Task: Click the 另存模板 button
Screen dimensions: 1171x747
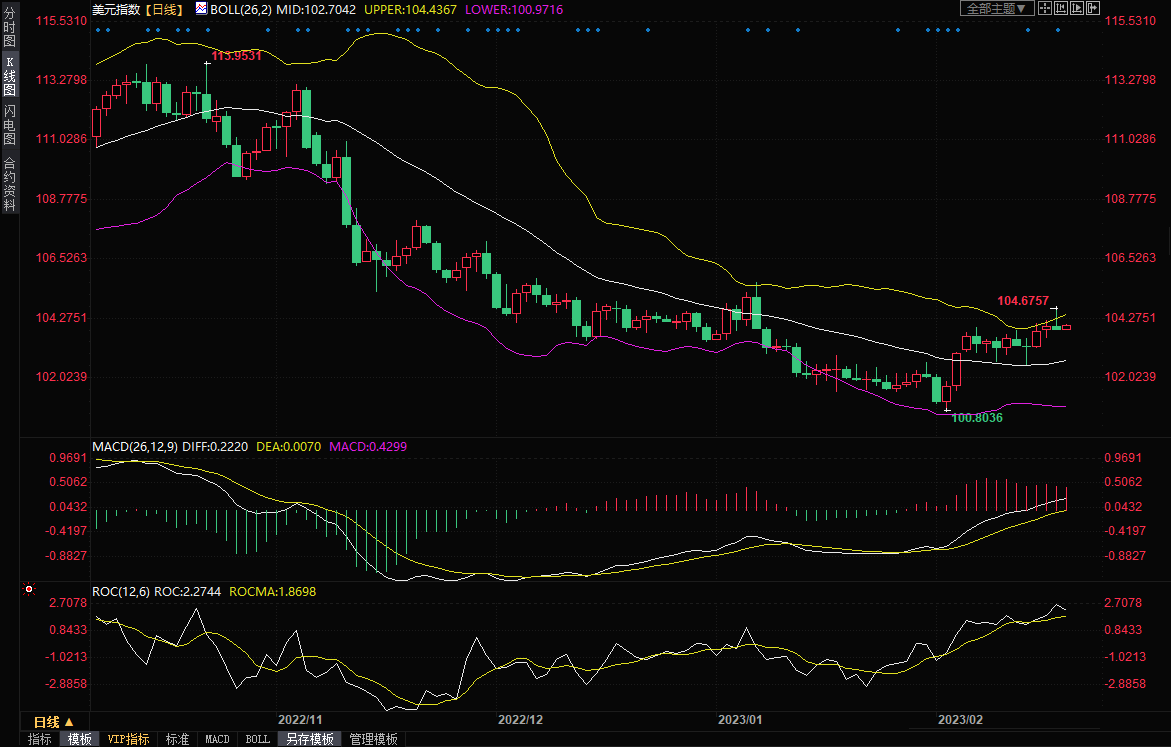Action: click(x=309, y=739)
